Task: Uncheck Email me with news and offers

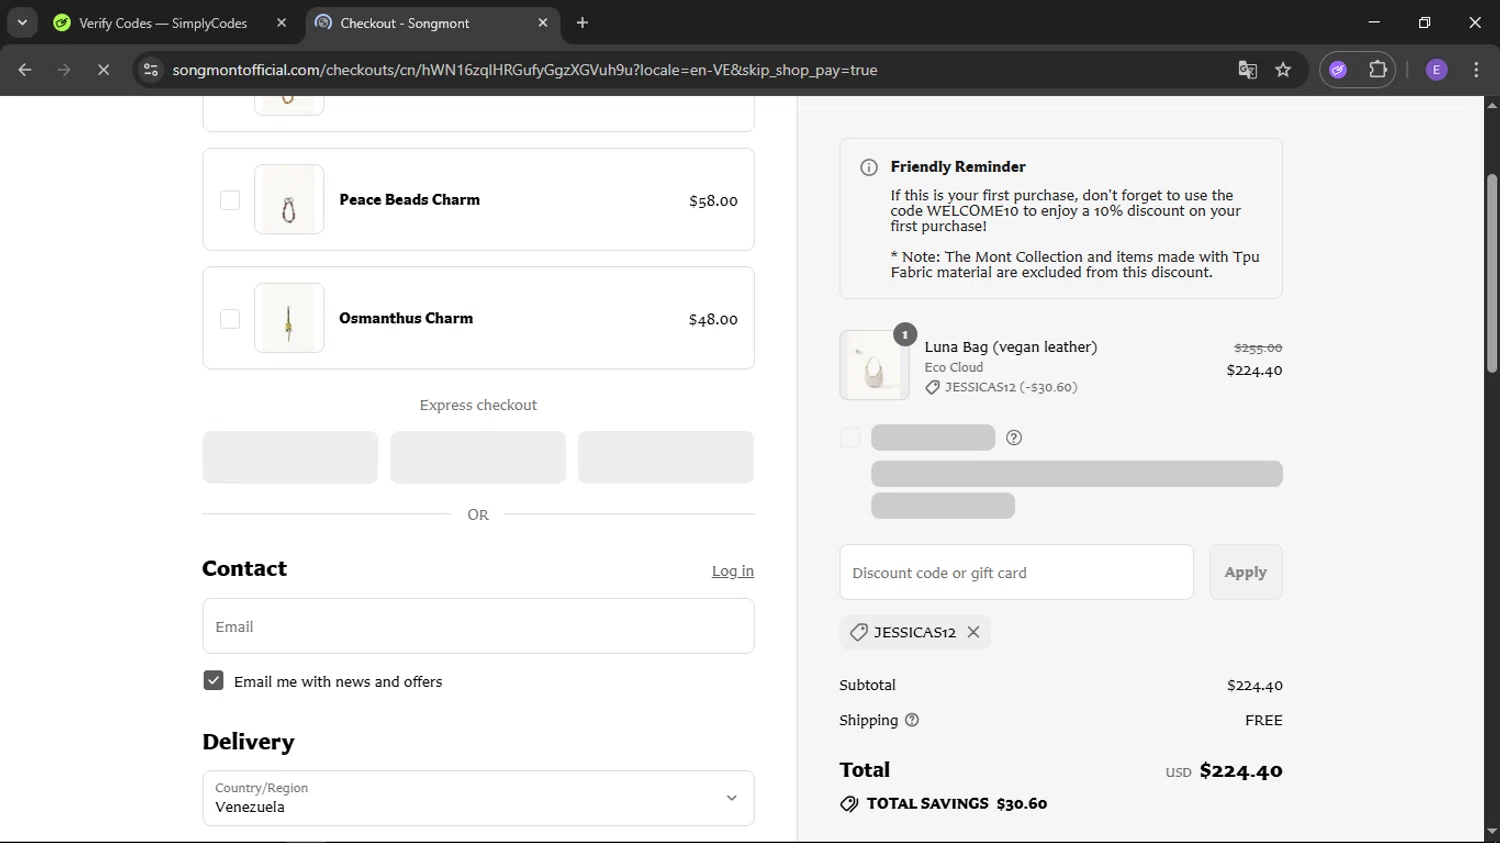Action: point(213,680)
